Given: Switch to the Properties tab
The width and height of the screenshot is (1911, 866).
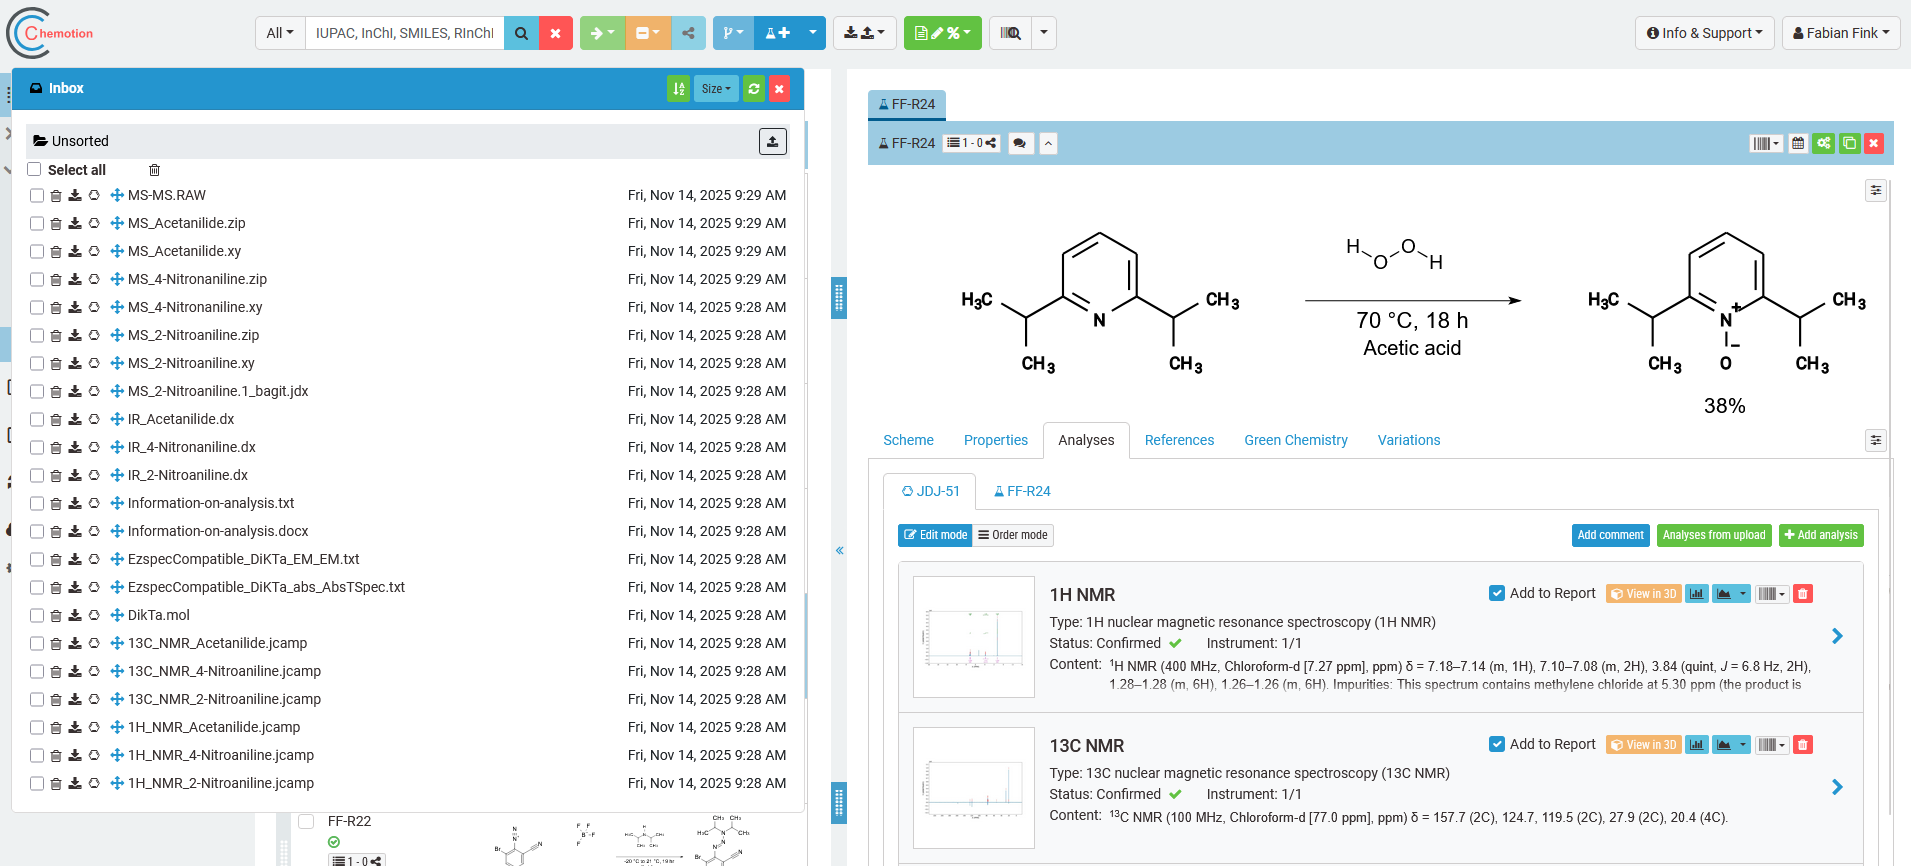Looking at the screenshot, I should pos(995,440).
